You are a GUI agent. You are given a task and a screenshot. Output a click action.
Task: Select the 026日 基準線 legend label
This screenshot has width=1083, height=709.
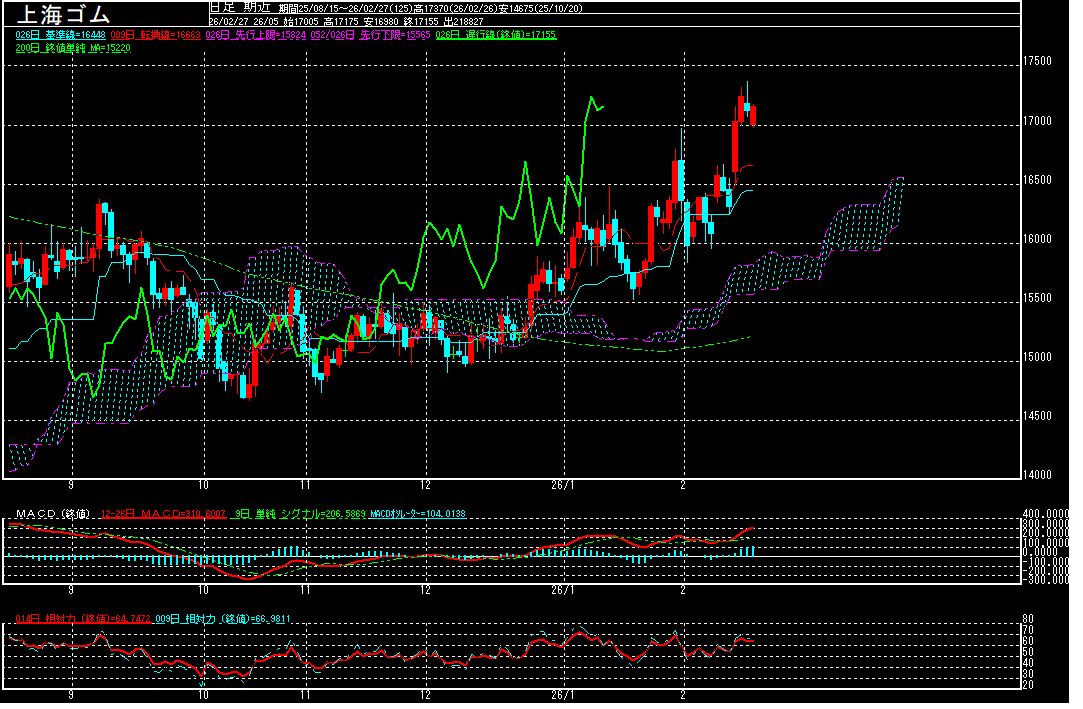click(x=57, y=35)
